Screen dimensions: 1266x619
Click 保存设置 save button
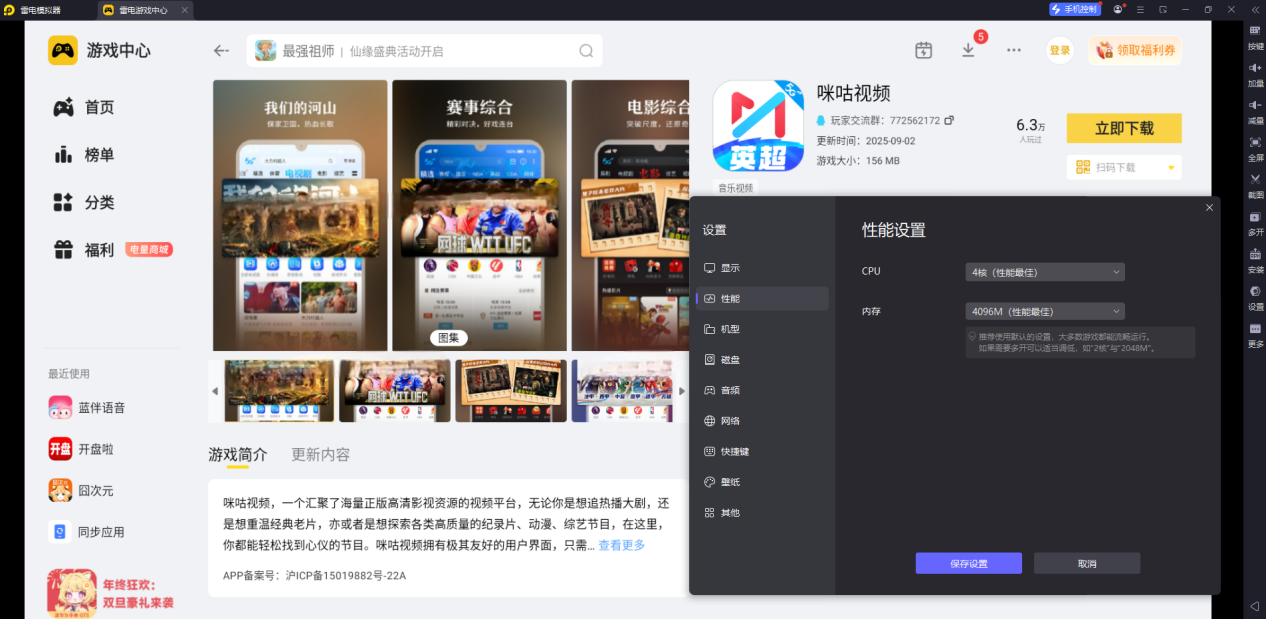[x=969, y=563]
